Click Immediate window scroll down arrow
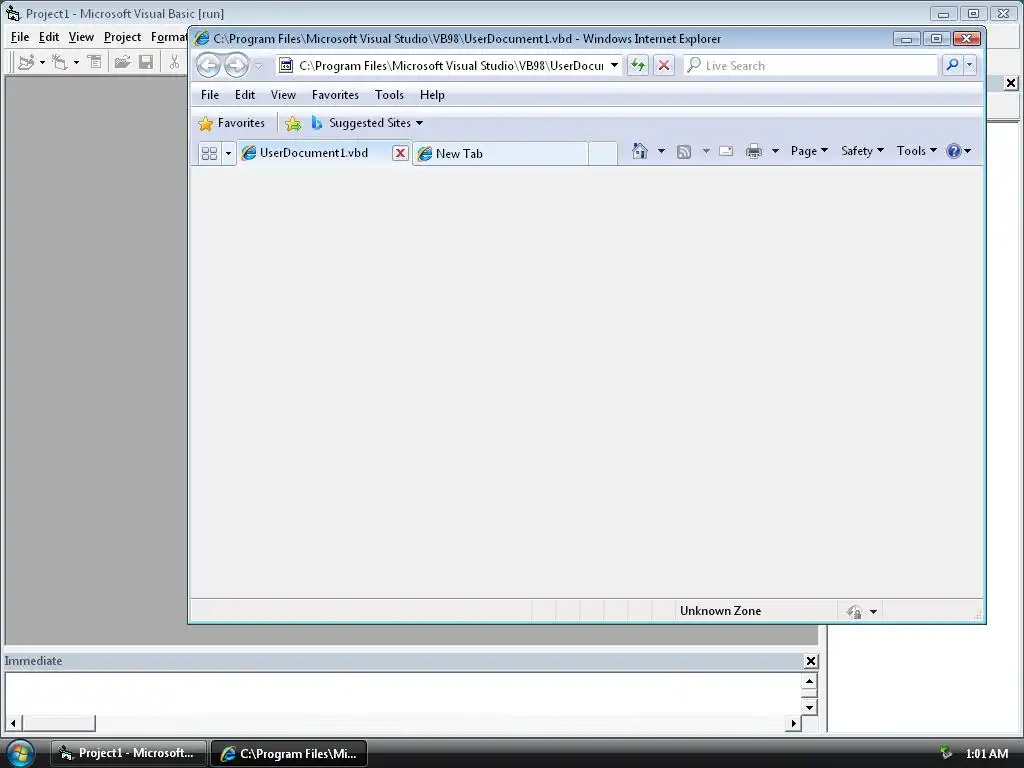1024x768 pixels. pyautogui.click(x=809, y=707)
